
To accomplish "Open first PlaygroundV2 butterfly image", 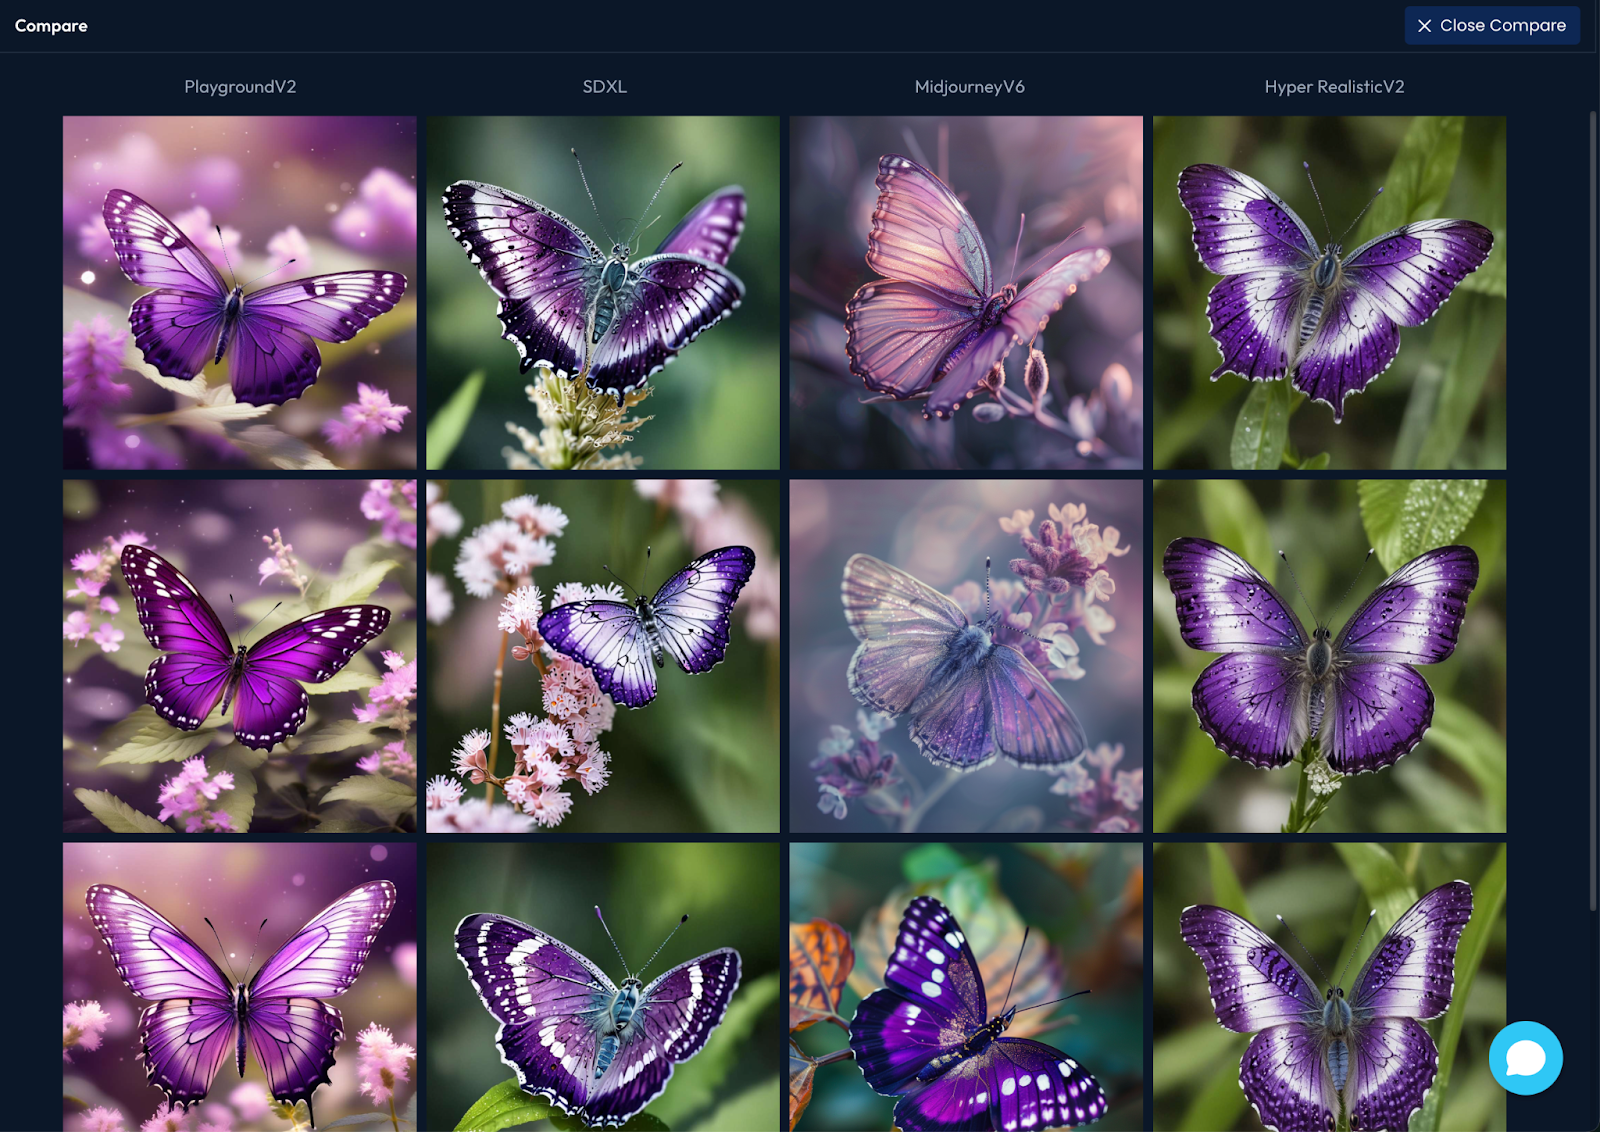I will click(240, 293).
